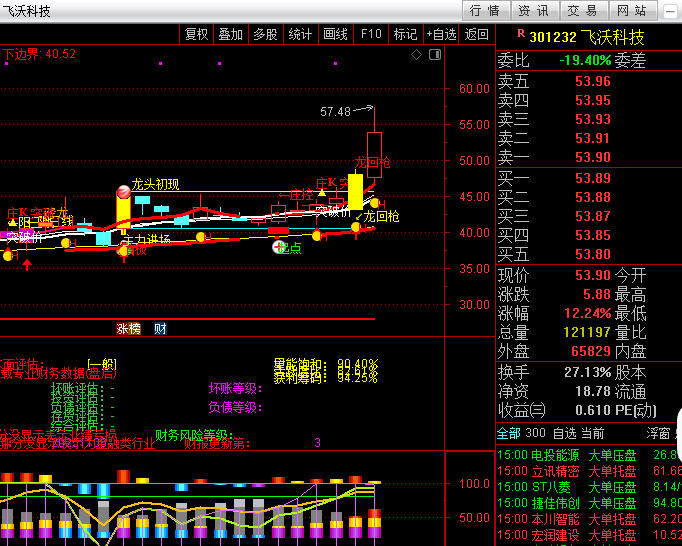Click the 涨榜 tag below the chart
The width and height of the screenshot is (682, 546).
point(129,328)
